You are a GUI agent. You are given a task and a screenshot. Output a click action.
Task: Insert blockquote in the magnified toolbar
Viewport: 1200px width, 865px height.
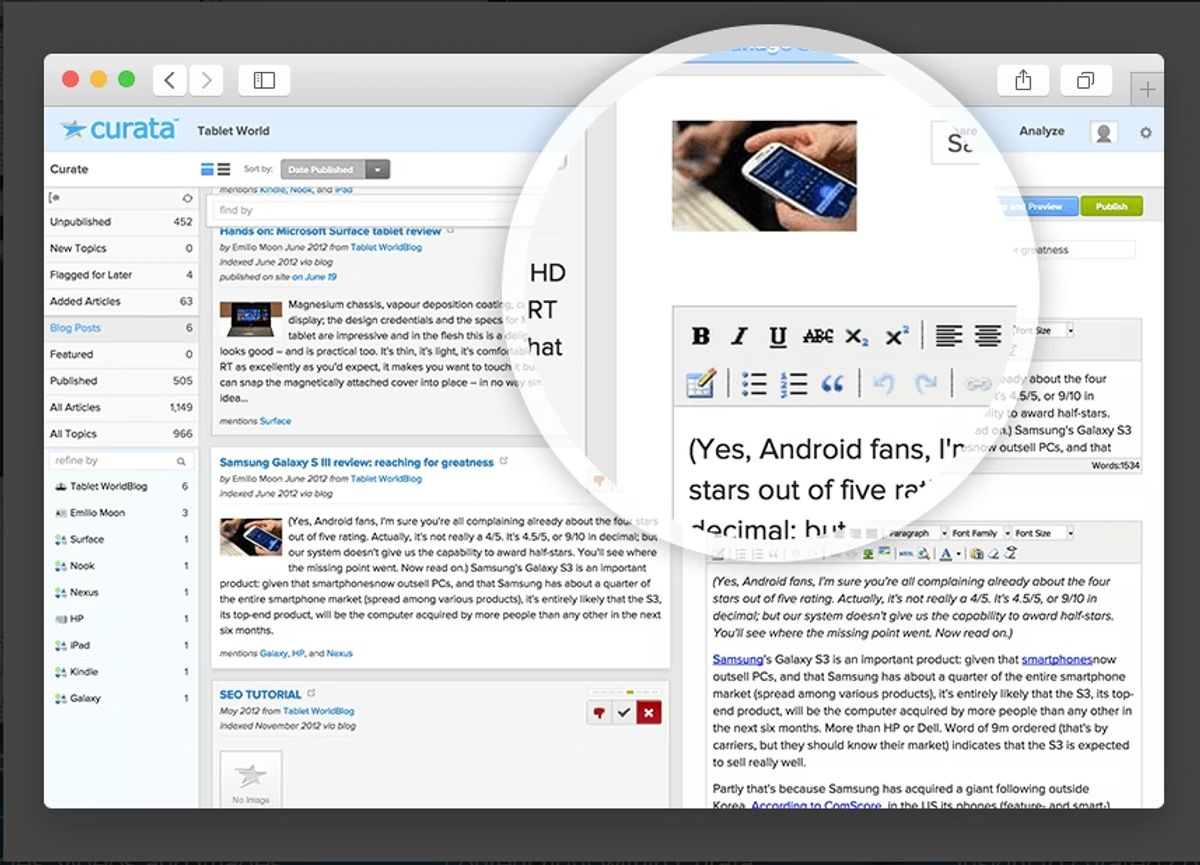coord(832,384)
